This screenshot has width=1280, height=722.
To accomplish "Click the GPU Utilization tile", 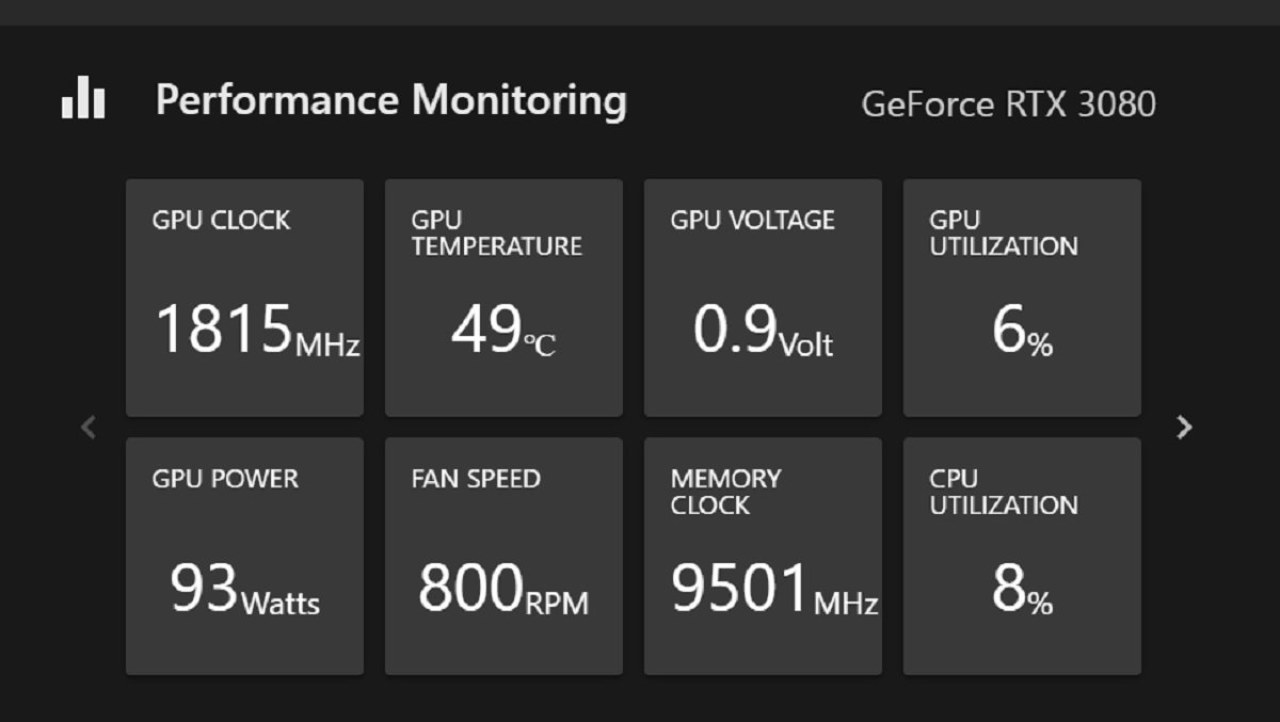I will click(1022, 298).
